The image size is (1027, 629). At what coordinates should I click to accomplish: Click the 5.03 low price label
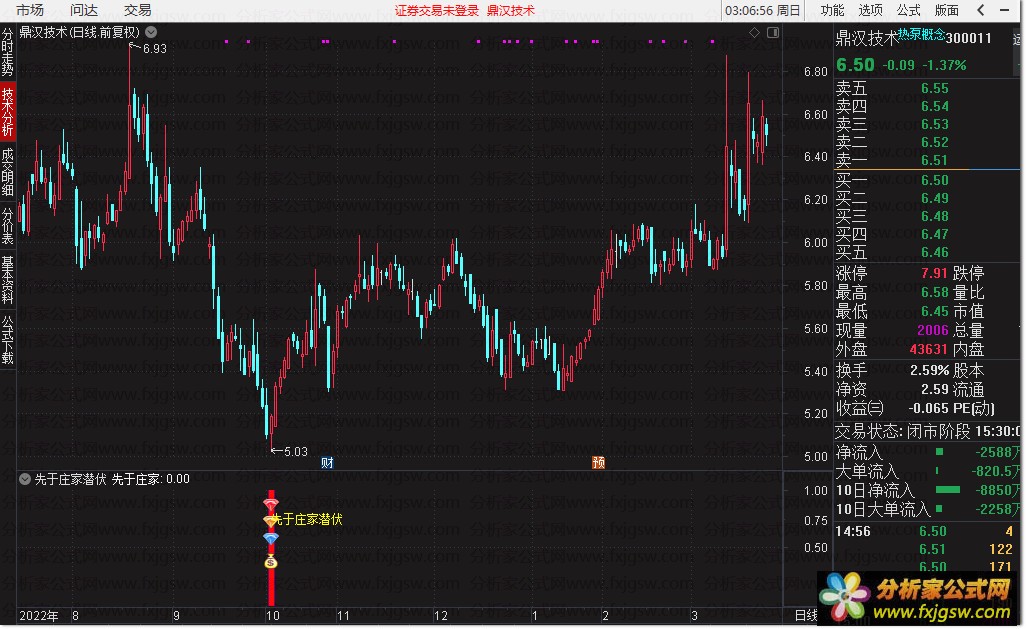(x=295, y=451)
